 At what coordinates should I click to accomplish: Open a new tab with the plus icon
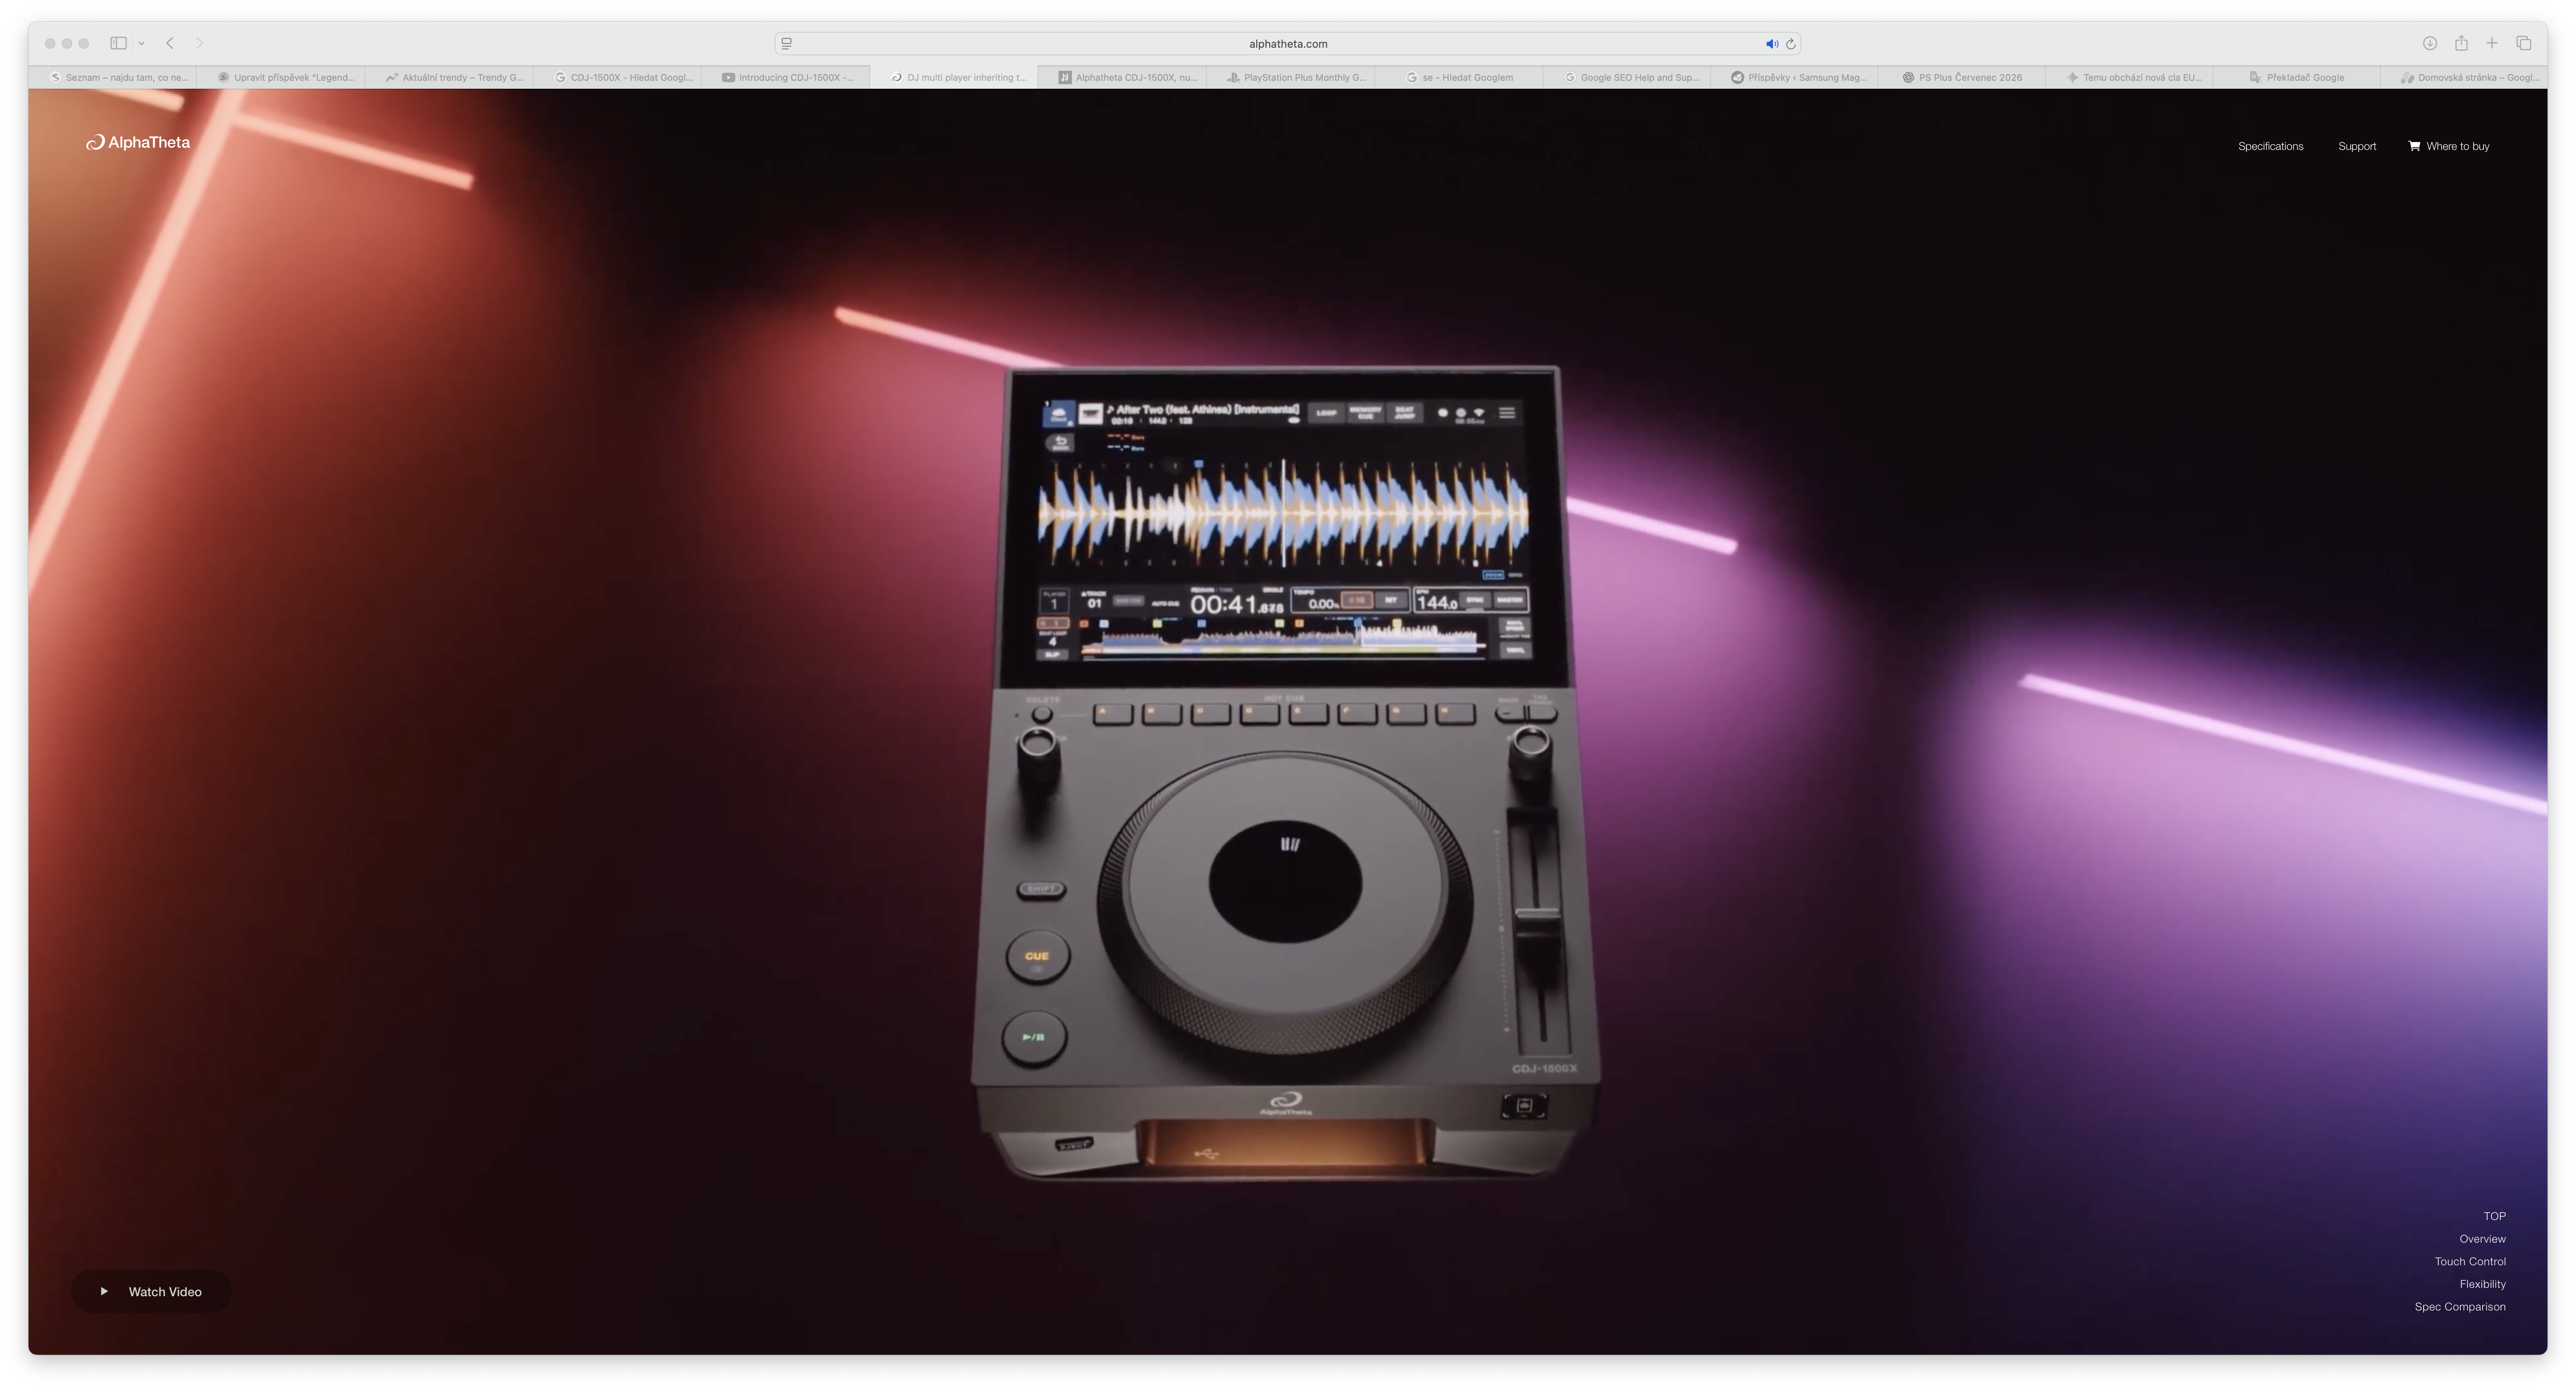click(x=2492, y=43)
